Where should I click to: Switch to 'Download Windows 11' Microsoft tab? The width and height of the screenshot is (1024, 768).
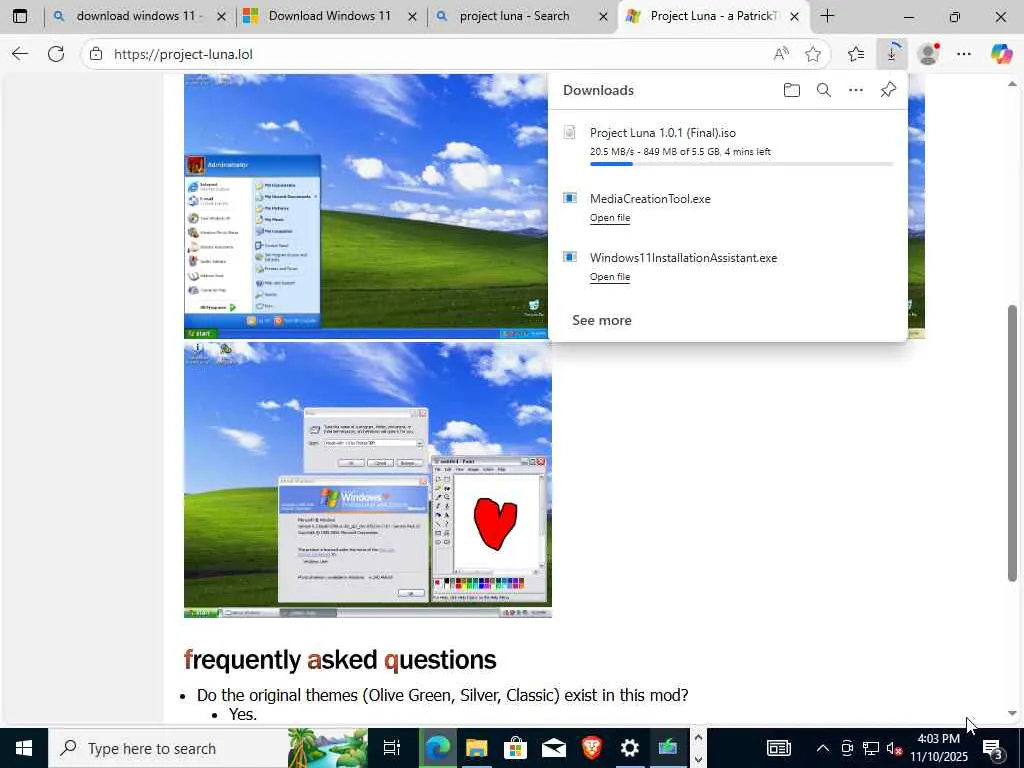330,16
